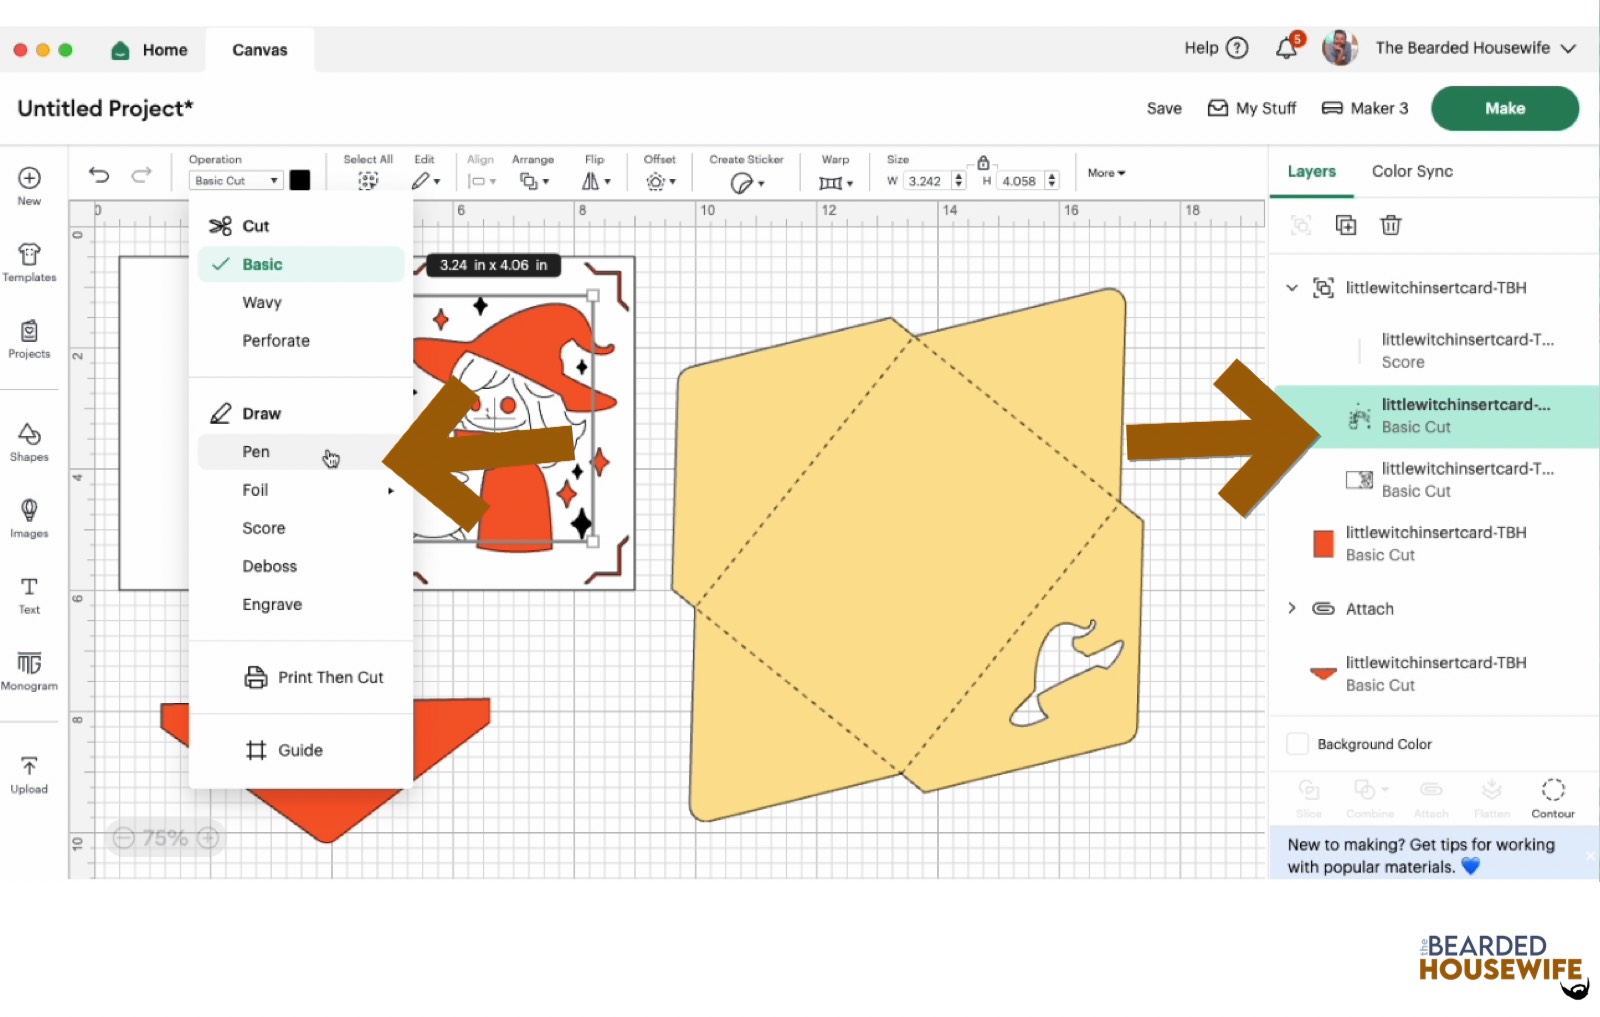Click the Contour tool
This screenshot has width=1600, height=1017.
click(1552, 798)
